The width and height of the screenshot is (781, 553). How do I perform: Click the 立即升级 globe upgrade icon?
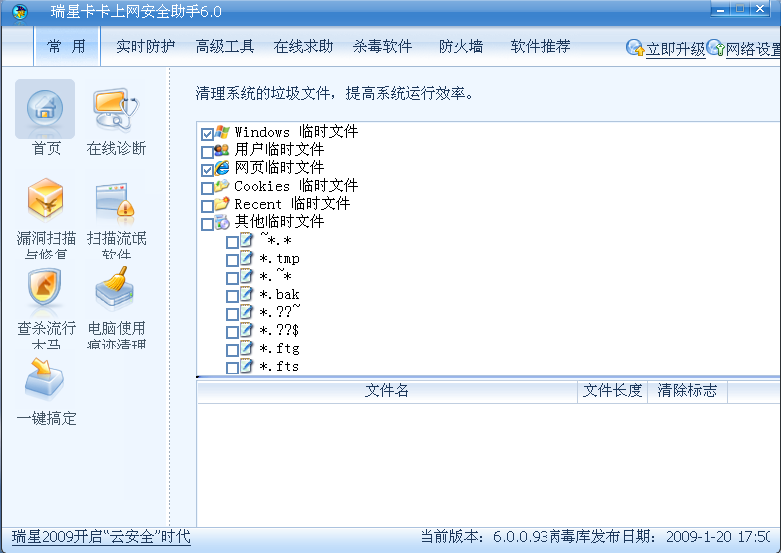point(635,48)
